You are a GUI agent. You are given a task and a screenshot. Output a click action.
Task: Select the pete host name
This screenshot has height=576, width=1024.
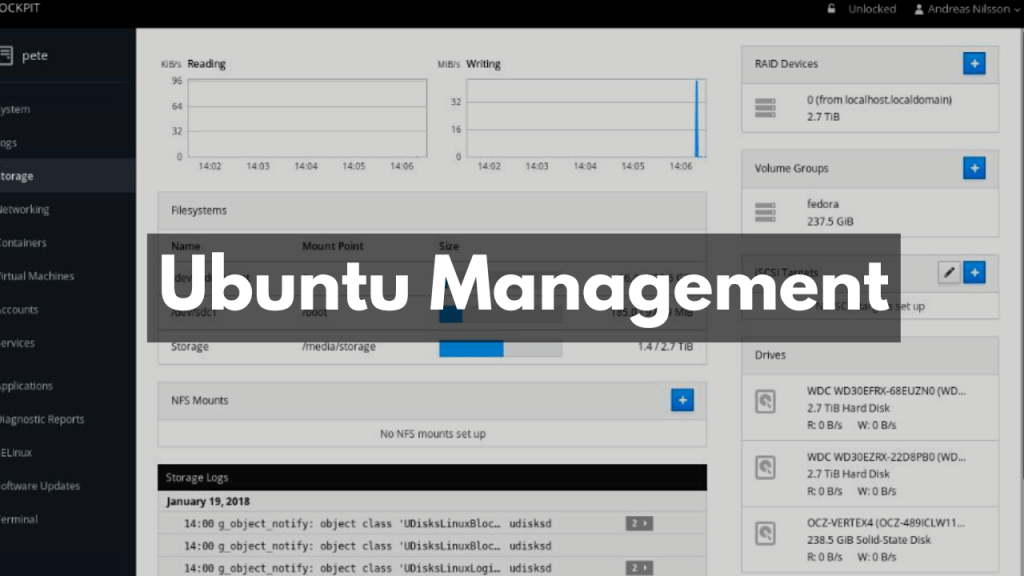[35, 56]
